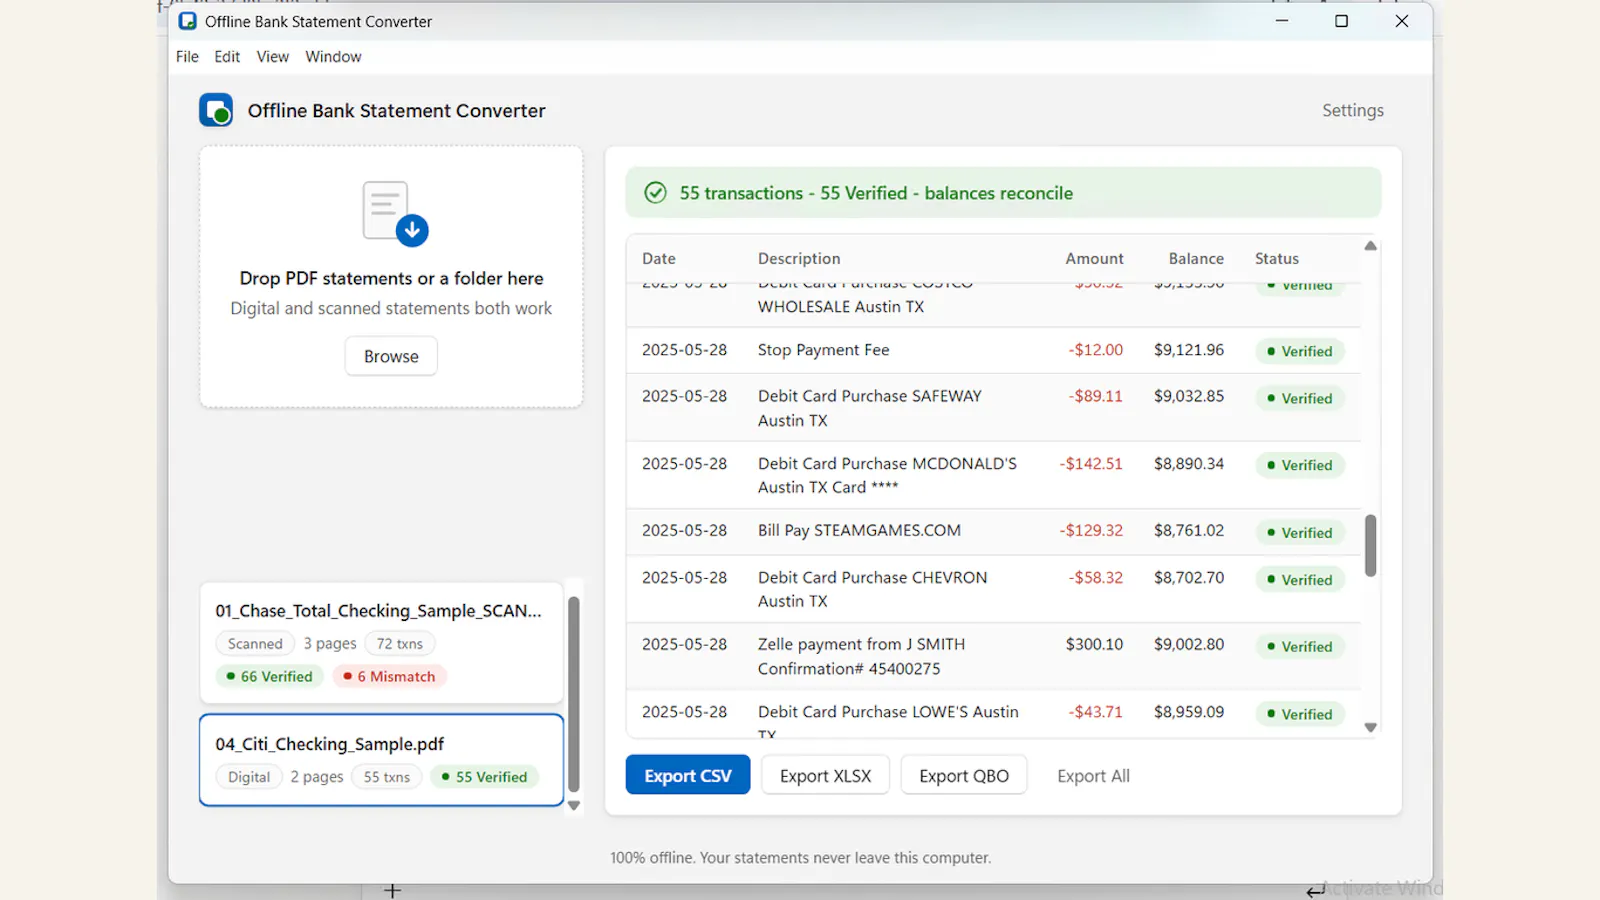This screenshot has width=1600, height=900.
Task: Open the File menu
Action: click(x=187, y=57)
